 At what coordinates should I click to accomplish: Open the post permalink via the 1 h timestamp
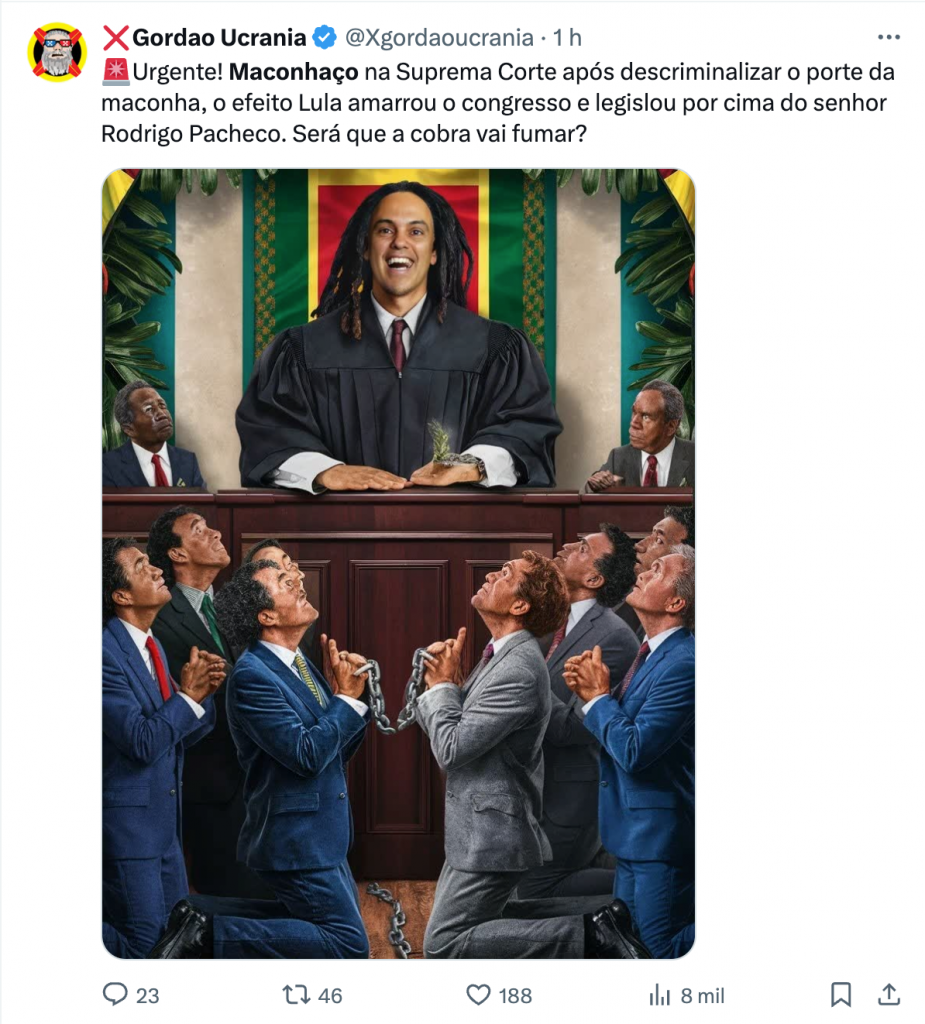567,38
